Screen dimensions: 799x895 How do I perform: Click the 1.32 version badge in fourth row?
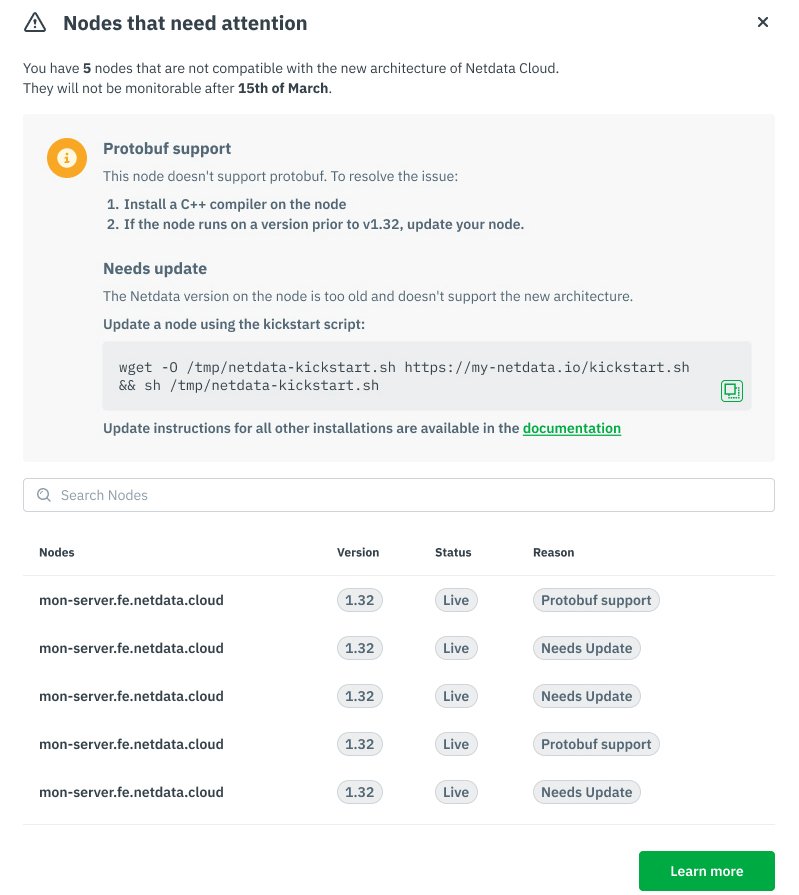pos(359,744)
